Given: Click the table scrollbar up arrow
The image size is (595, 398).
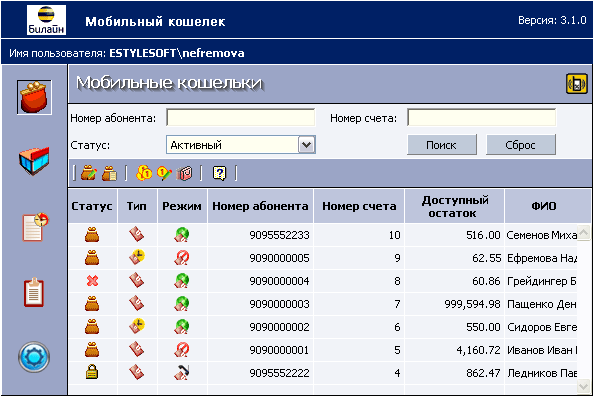Looking at the screenshot, I should tap(584, 232).
